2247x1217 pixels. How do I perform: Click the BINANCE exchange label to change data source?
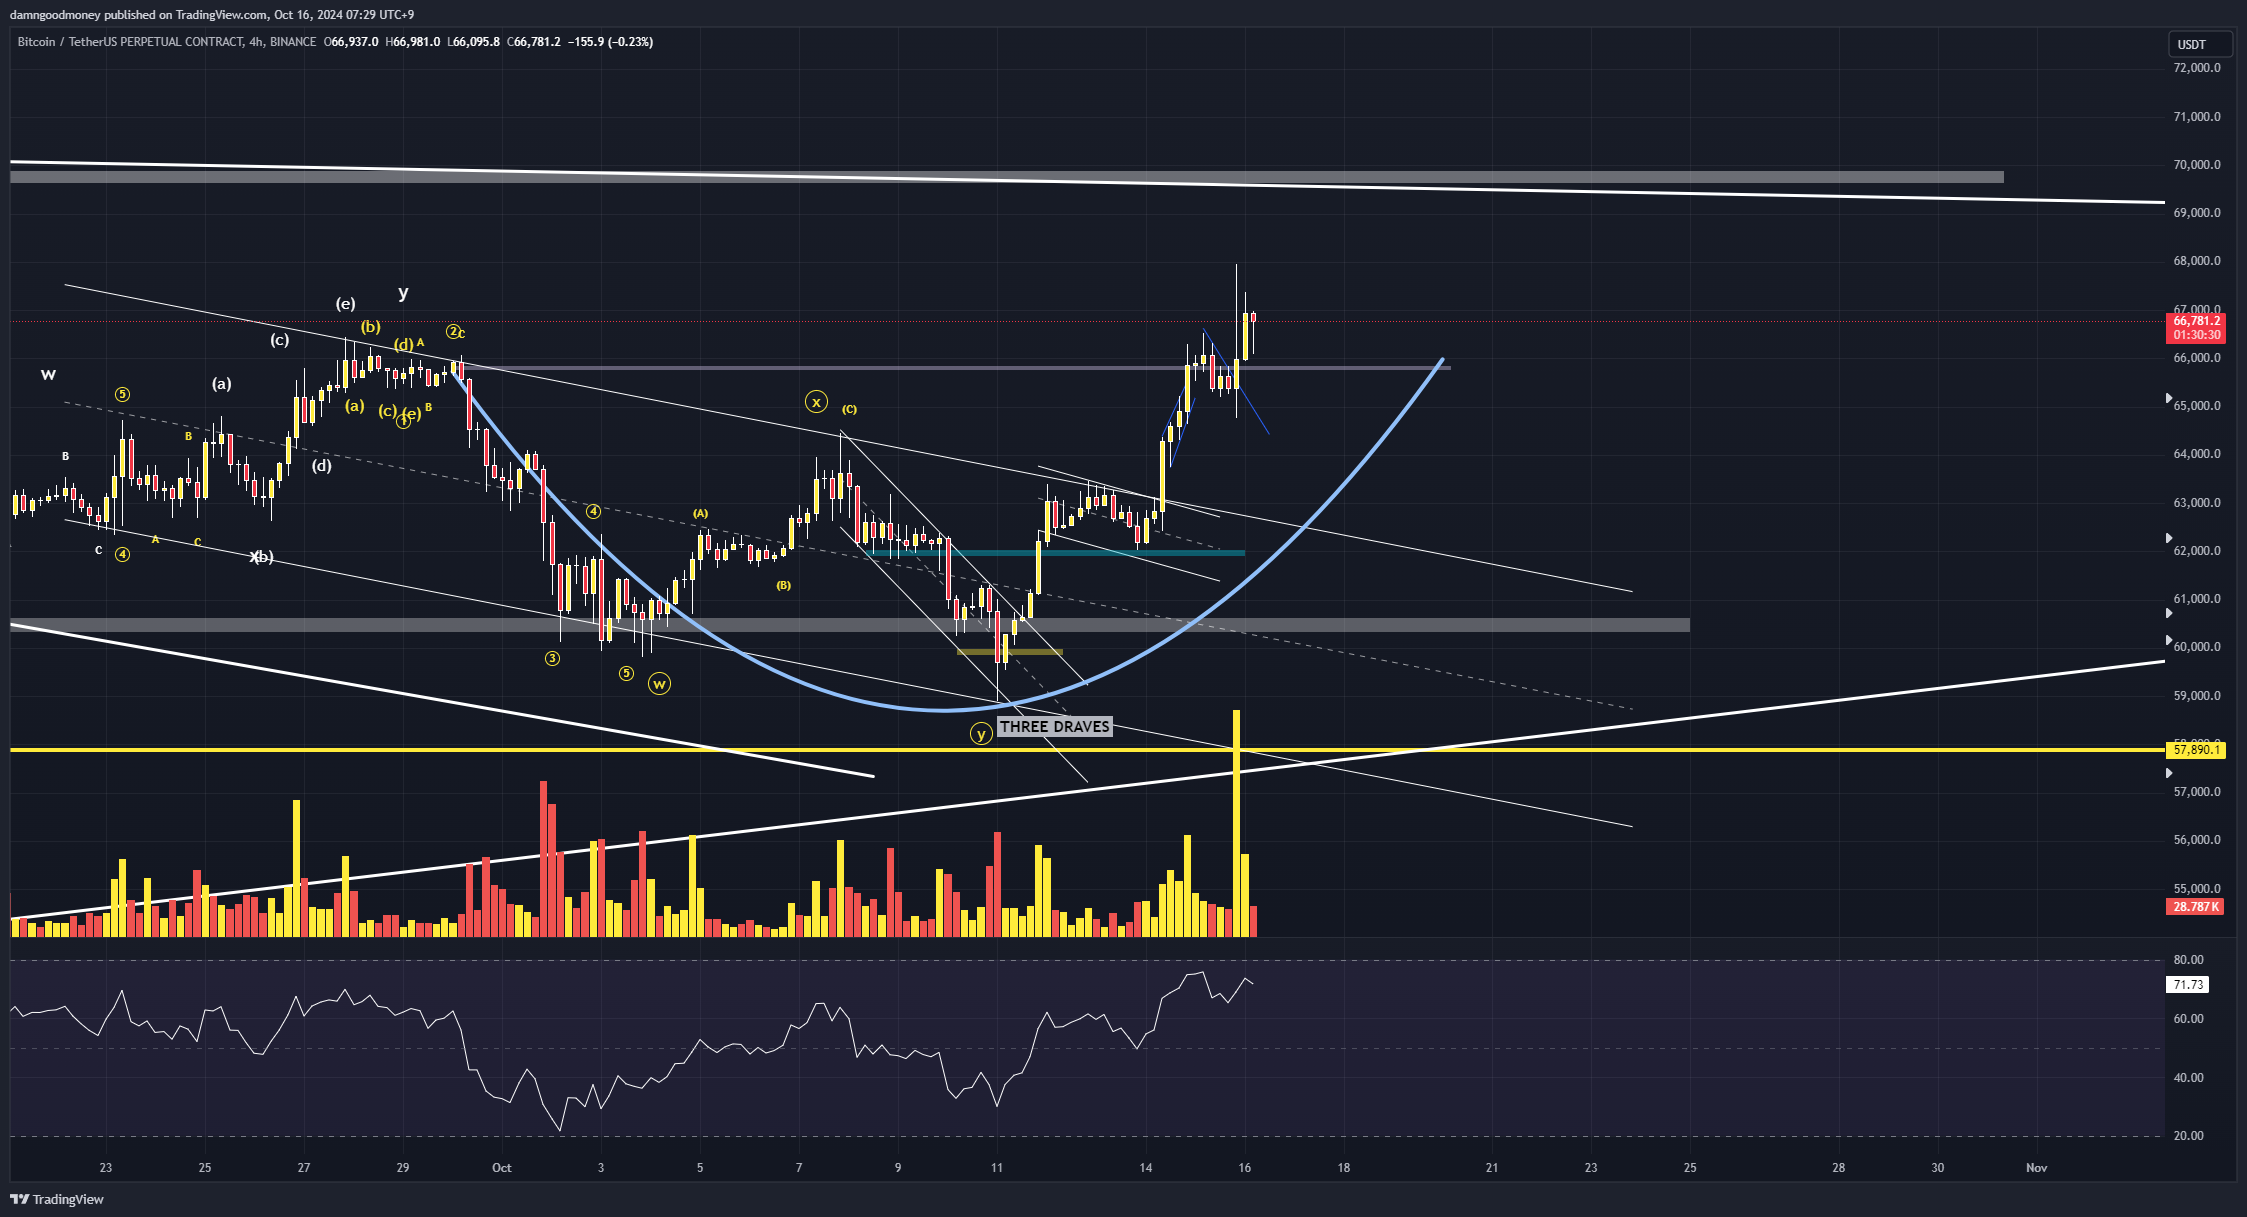pos(291,42)
